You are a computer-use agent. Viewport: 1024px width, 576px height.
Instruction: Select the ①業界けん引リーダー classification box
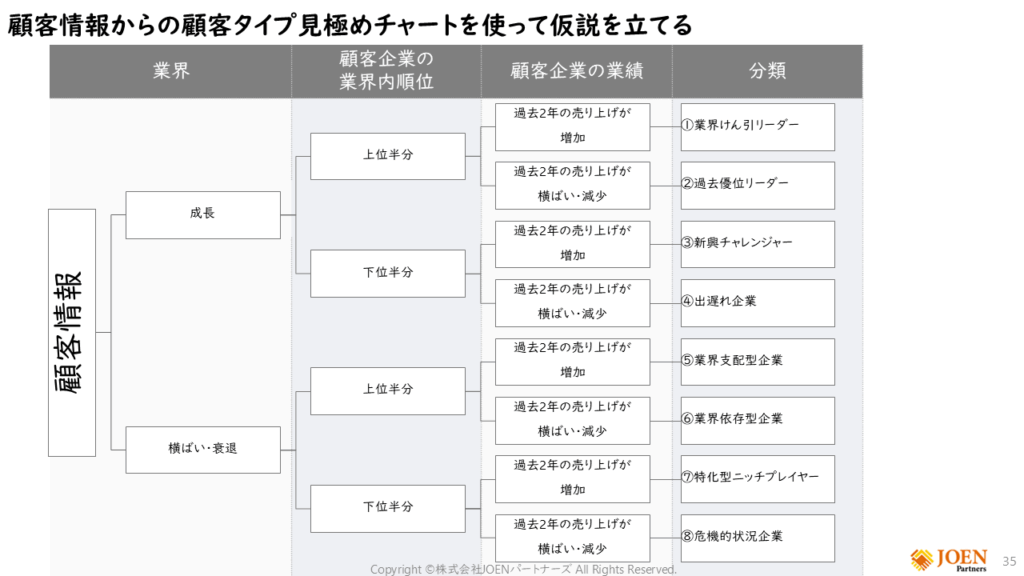coord(757,126)
